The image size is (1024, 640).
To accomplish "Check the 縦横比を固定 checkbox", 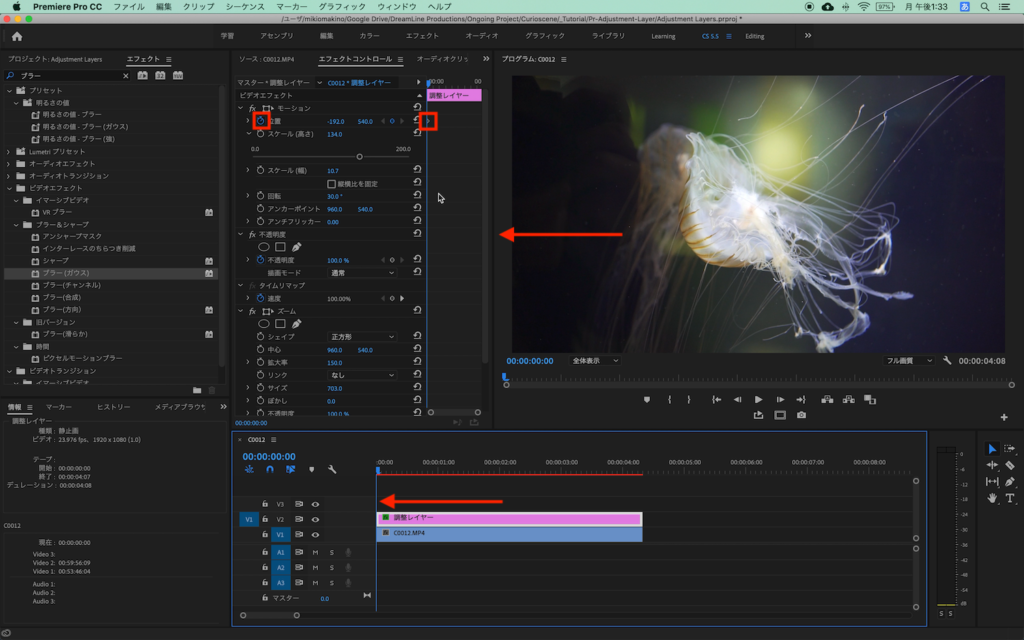I will point(332,184).
